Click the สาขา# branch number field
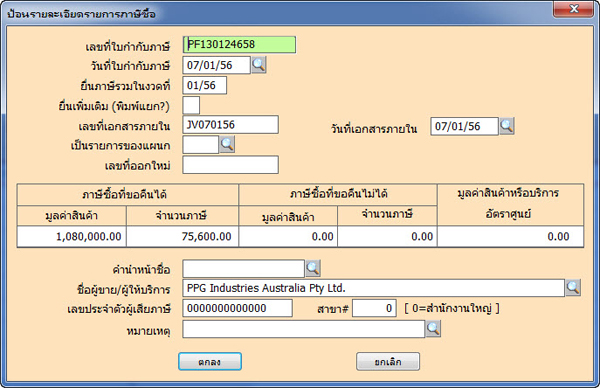Viewport: 600px width, 388px height. click(374, 308)
